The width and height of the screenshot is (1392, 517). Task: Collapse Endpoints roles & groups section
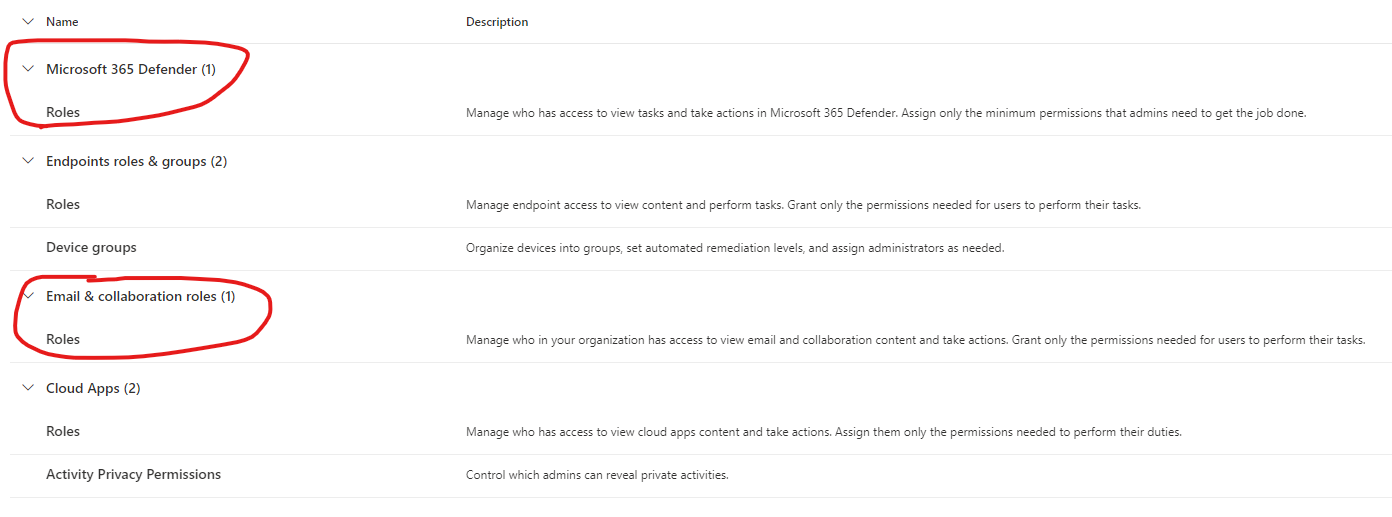pyautogui.click(x=27, y=161)
